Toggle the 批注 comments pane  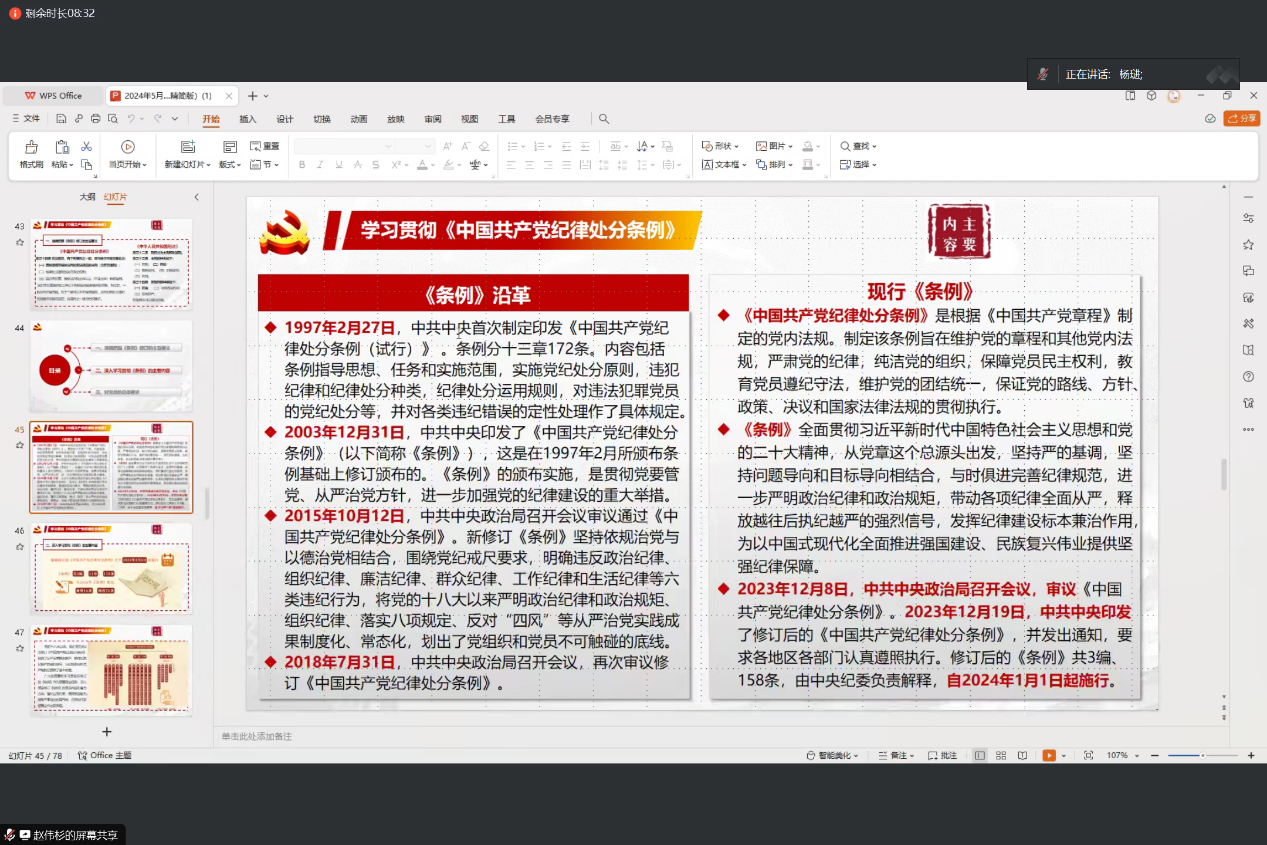(x=942, y=755)
